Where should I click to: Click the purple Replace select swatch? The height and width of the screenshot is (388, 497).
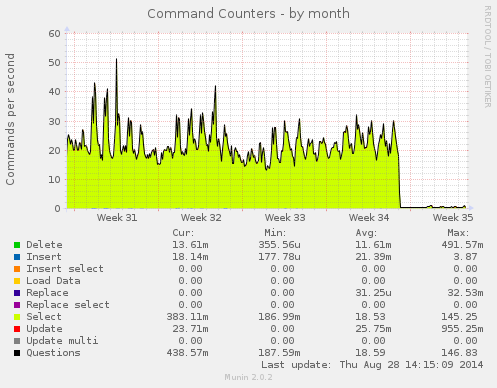point(17,305)
